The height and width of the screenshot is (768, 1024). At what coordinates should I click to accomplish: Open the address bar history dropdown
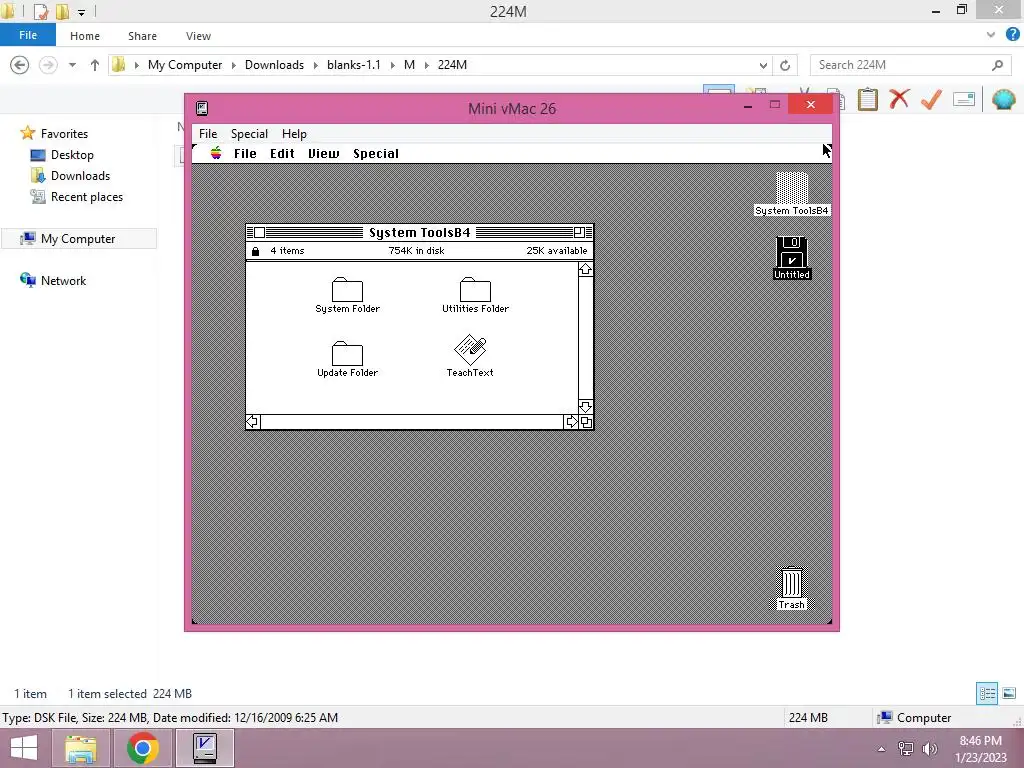pyautogui.click(x=763, y=65)
